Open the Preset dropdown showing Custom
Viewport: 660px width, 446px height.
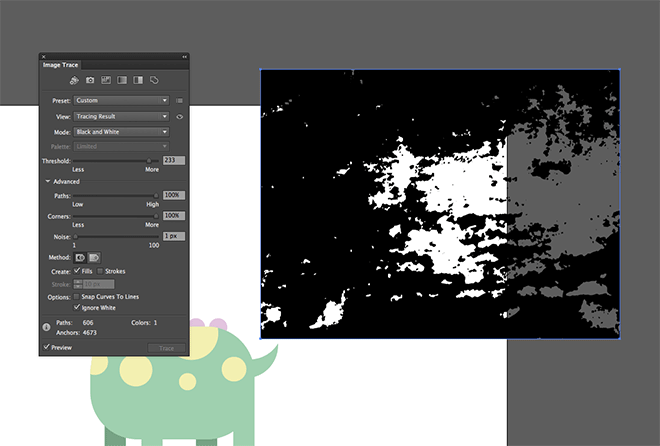(x=122, y=101)
